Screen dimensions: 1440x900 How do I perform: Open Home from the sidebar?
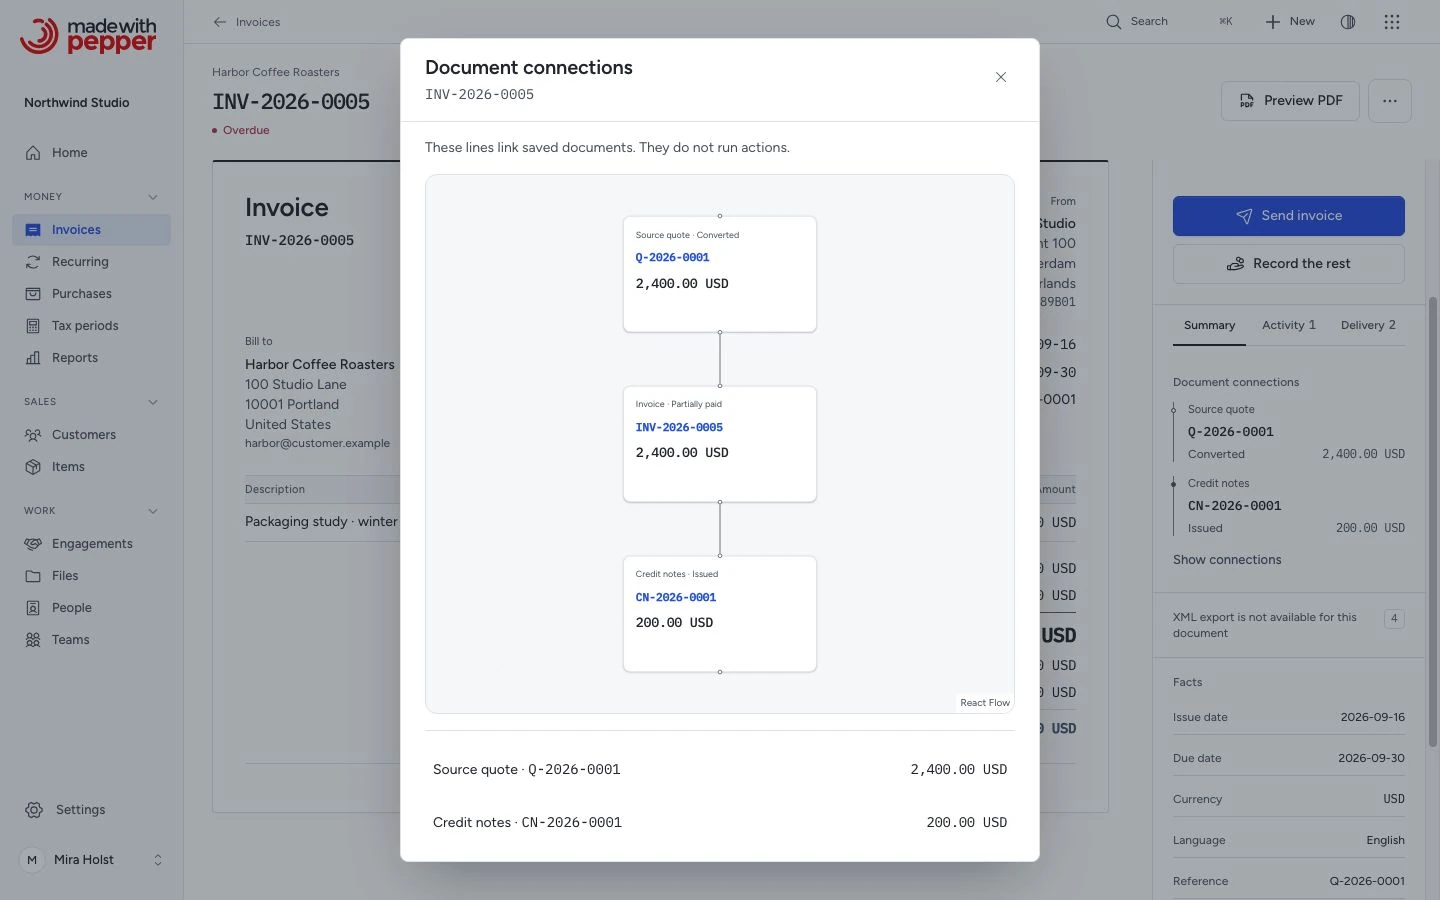click(x=91, y=153)
